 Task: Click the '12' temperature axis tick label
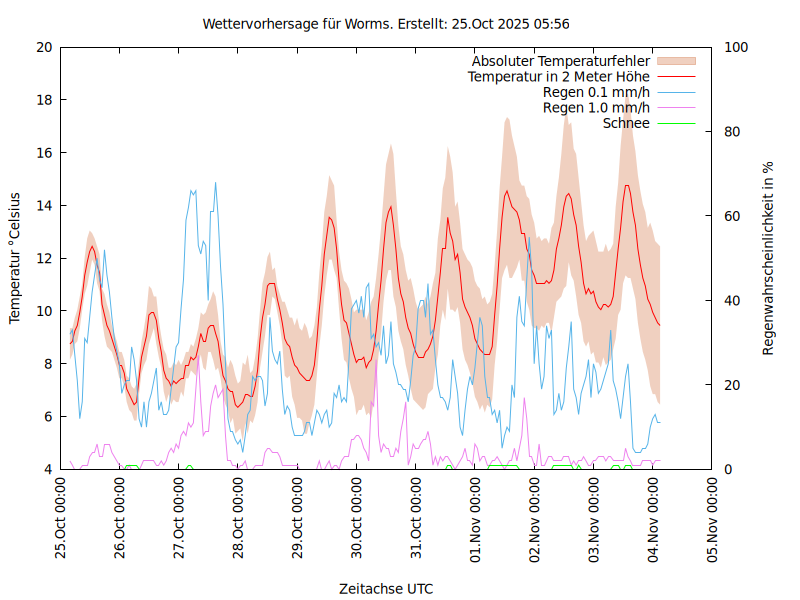click(43, 258)
